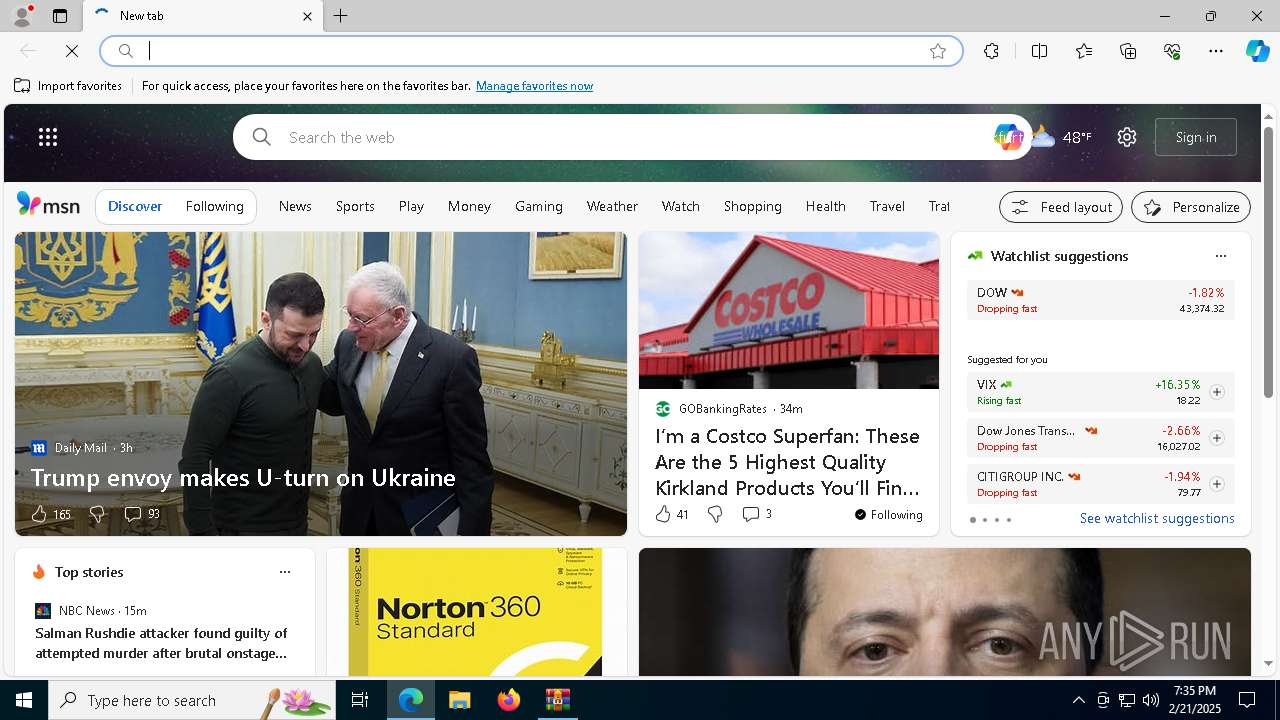Open Watchlist suggestions more options
This screenshot has width=1280, height=720.
tap(1220, 256)
